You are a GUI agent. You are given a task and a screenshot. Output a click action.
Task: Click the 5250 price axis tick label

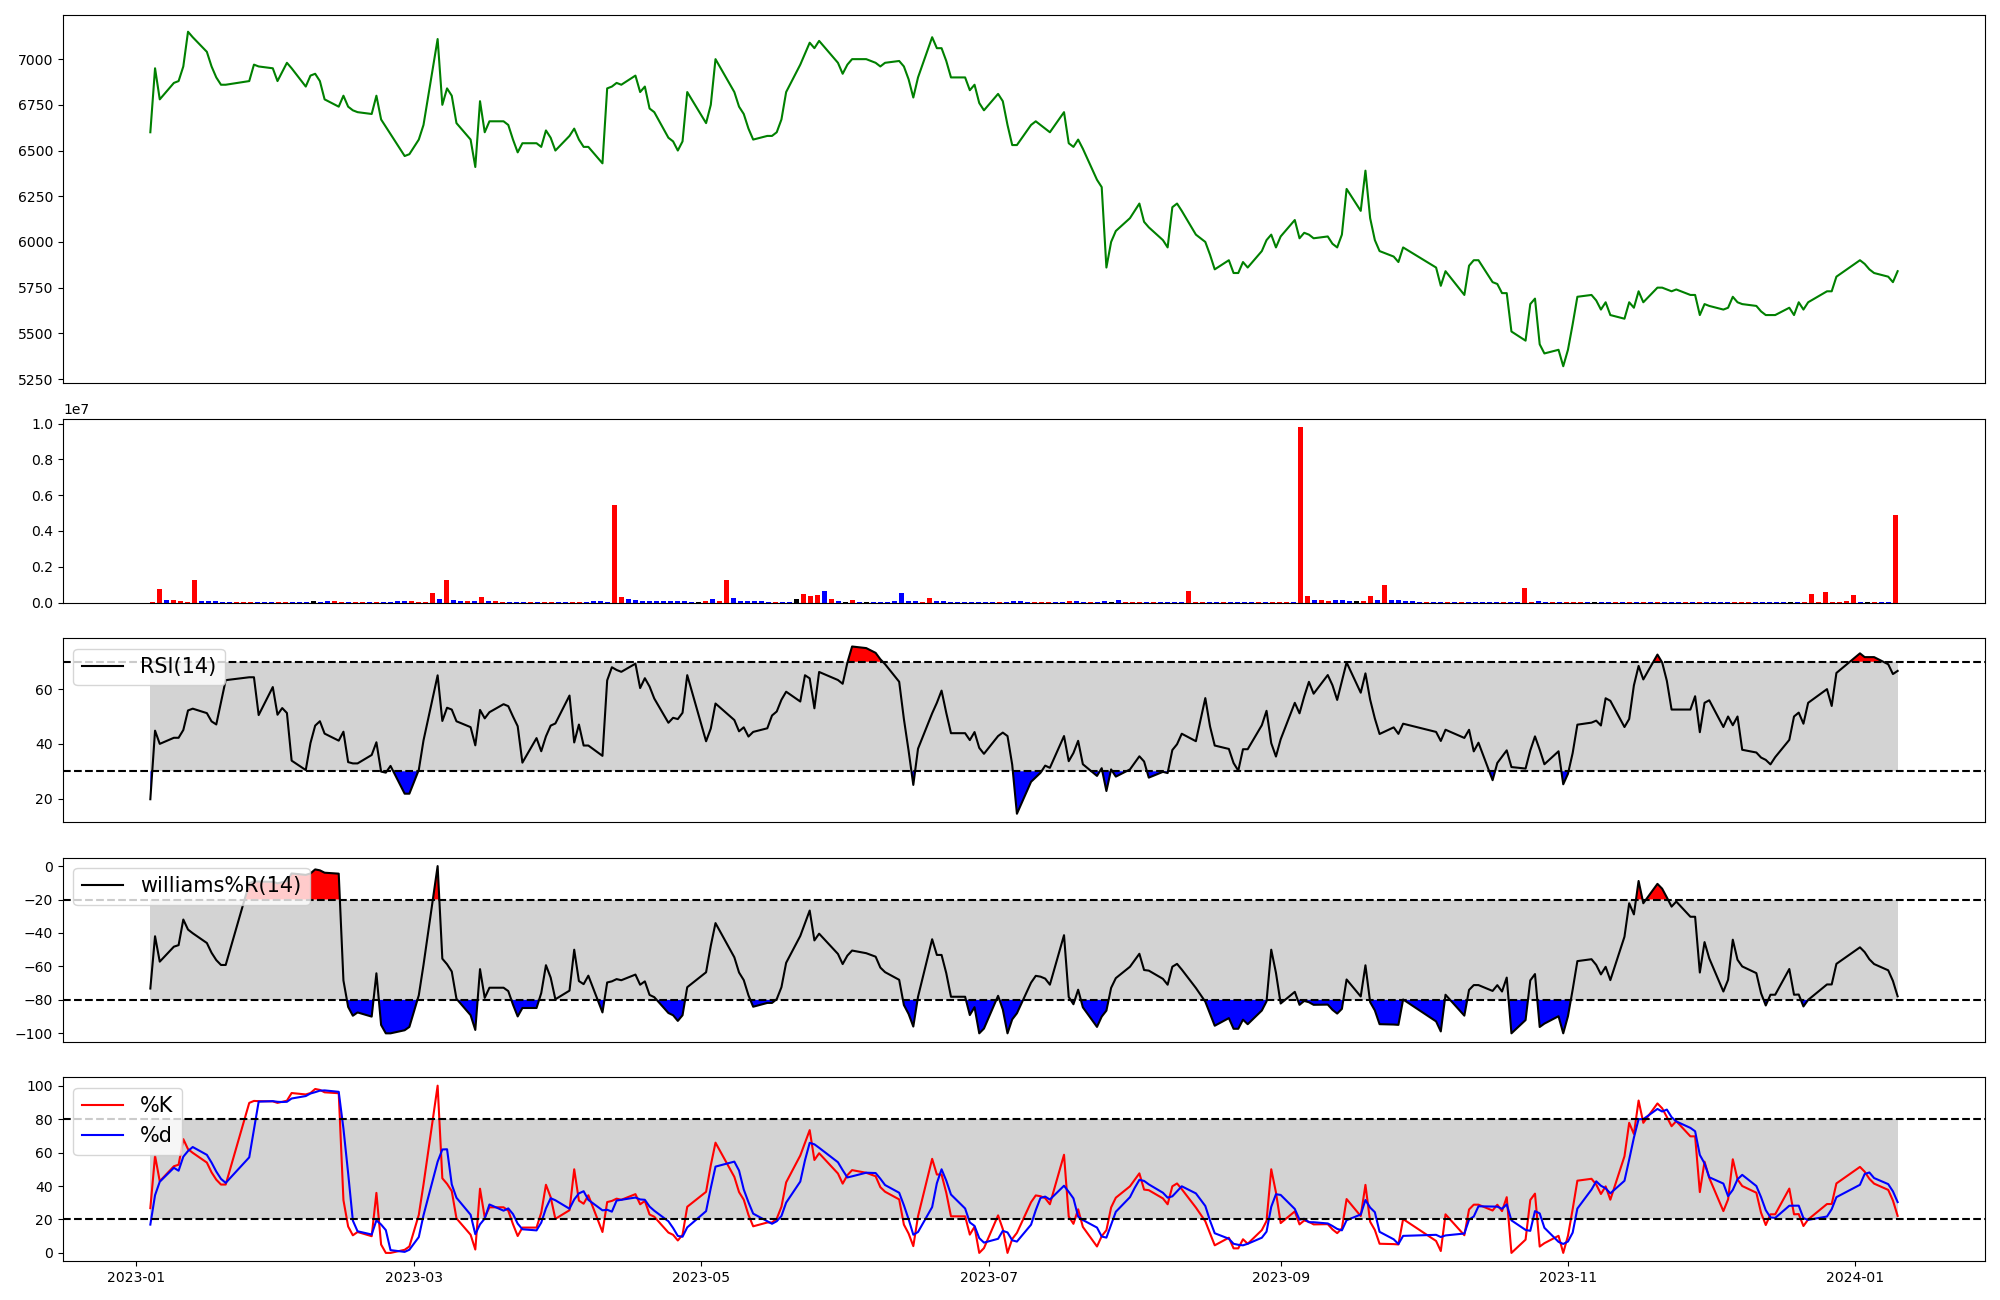(35, 380)
